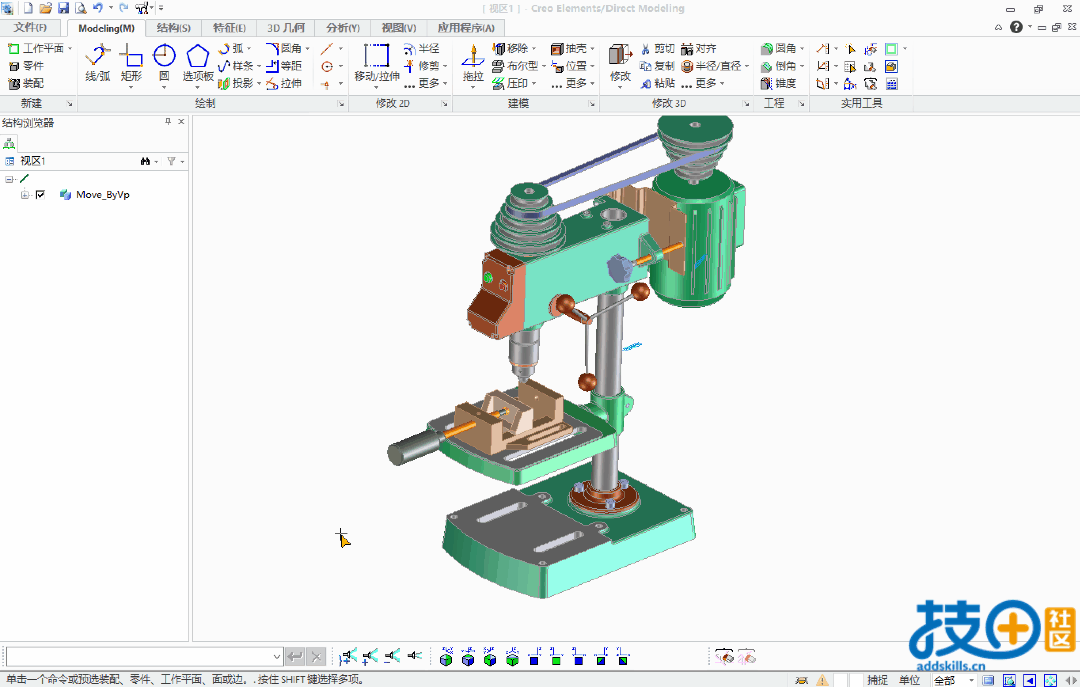Screen dimensions: 1080x687
Task: Click the cancel X button beside command input
Action: pyautogui.click(x=315, y=657)
